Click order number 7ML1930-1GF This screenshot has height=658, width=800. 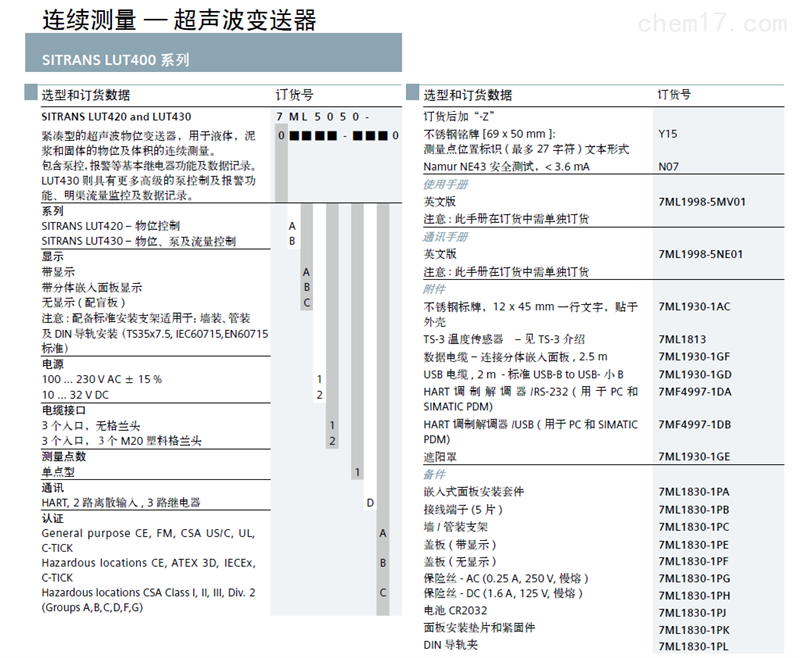(x=694, y=357)
